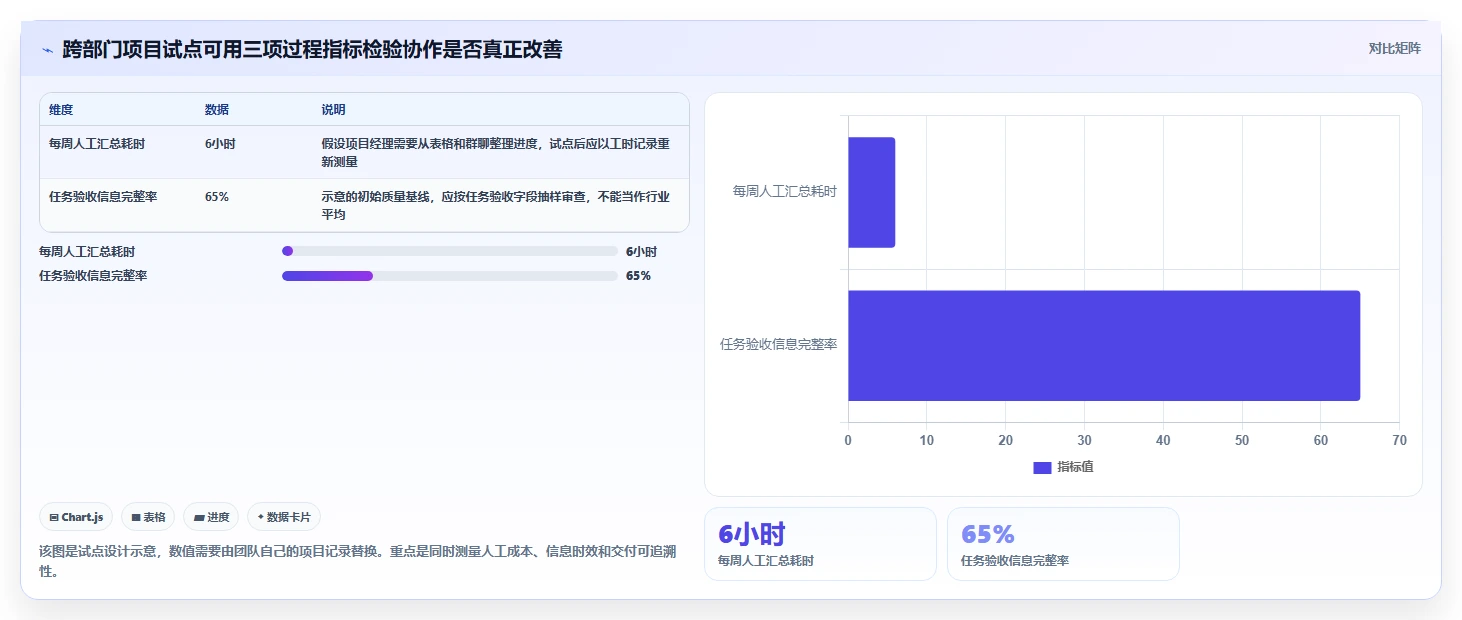The height and width of the screenshot is (620, 1462).
Task: Click the 每周人工汇总耗时 progress bar
Action: click(x=450, y=252)
